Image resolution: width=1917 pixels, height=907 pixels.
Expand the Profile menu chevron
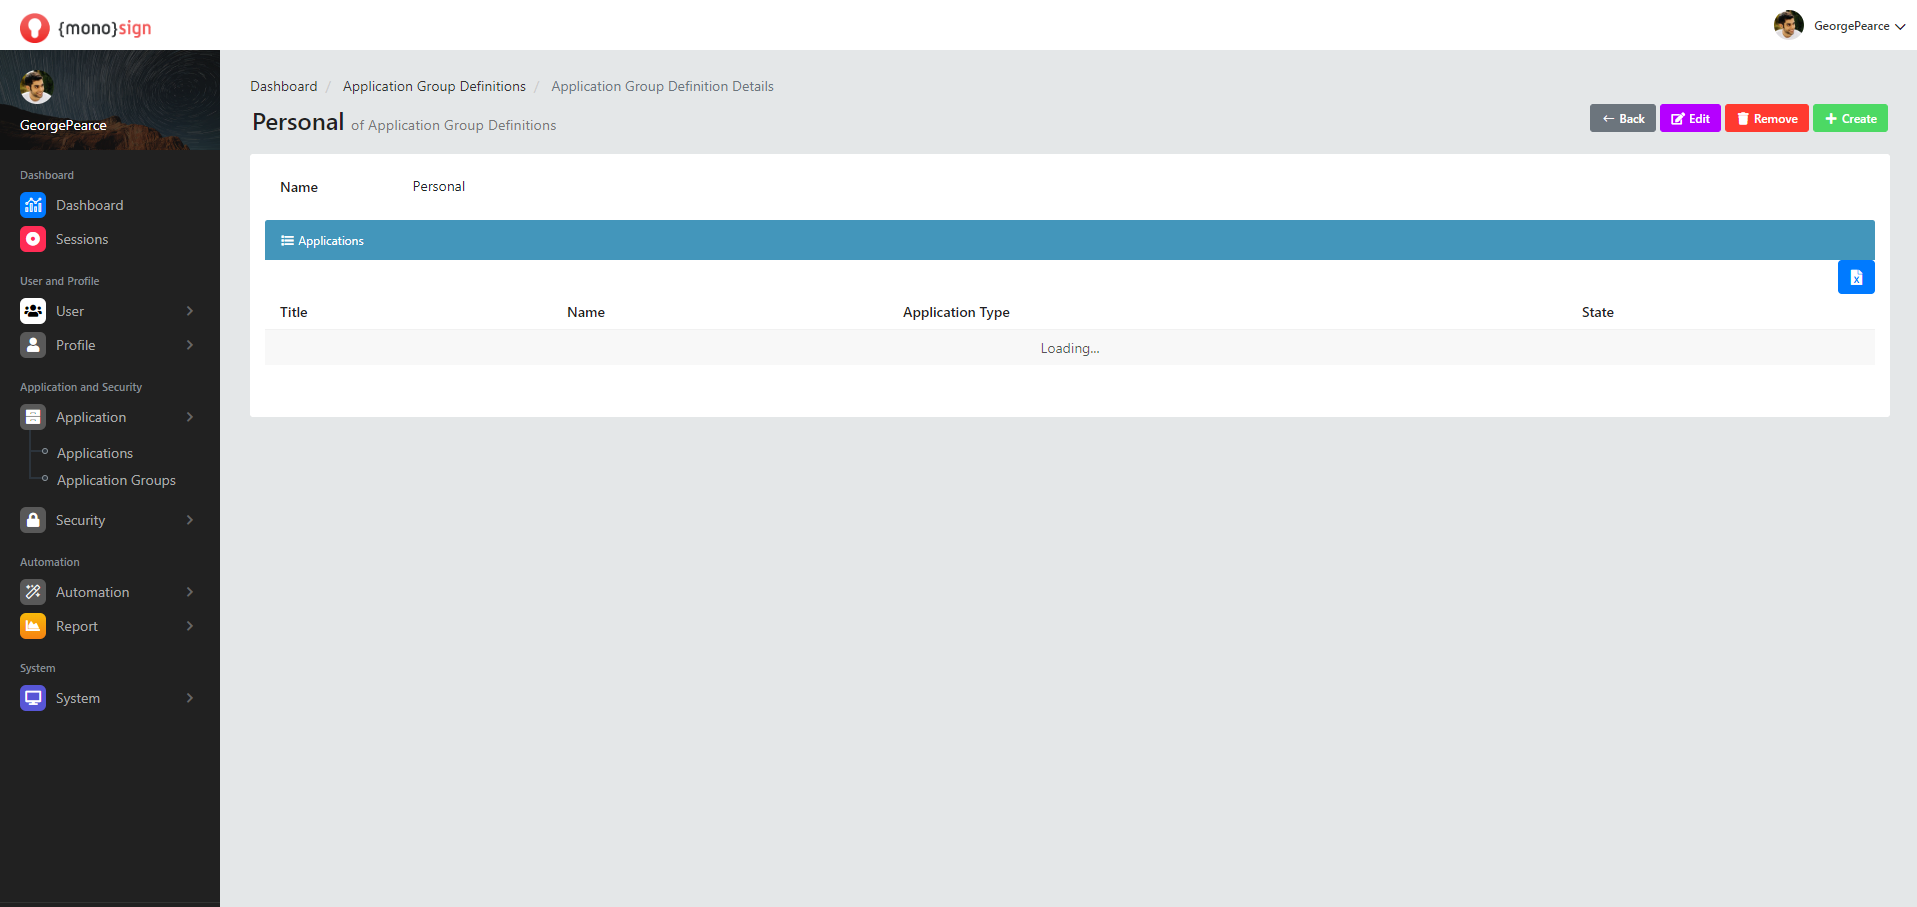pos(190,345)
